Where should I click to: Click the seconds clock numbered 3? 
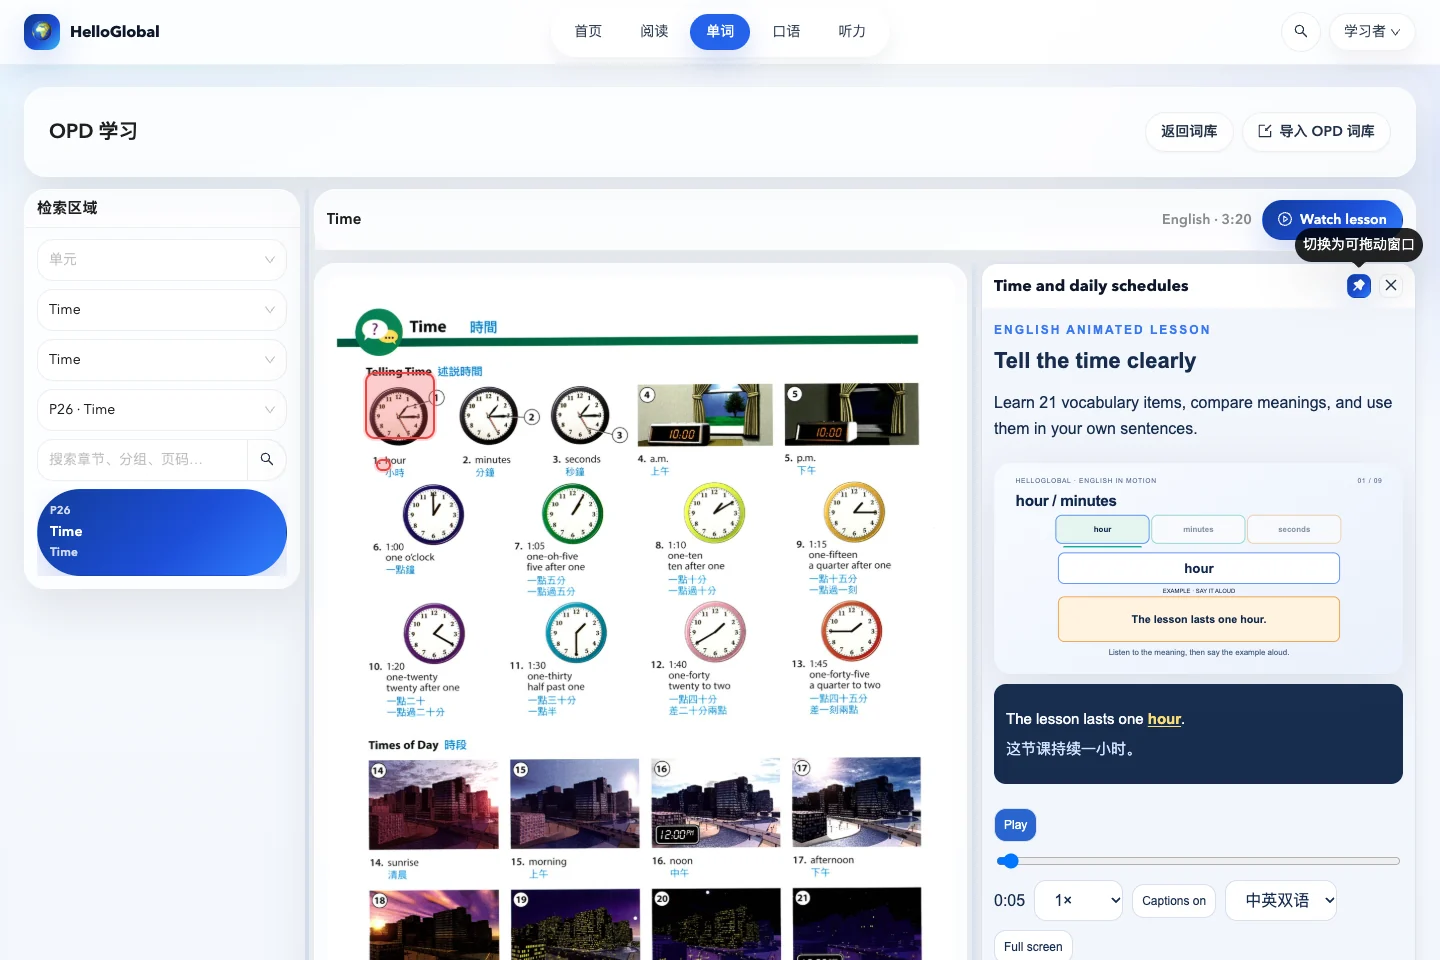click(580, 415)
